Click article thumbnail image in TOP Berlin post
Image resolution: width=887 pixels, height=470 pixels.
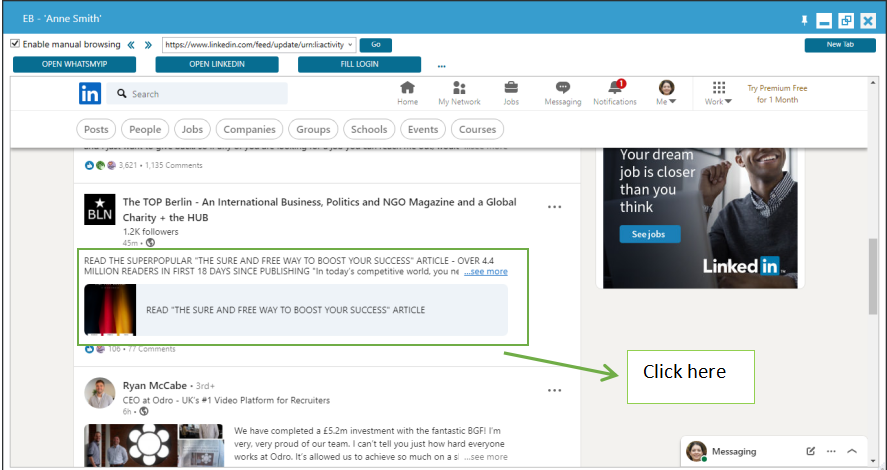pyautogui.click(x=110, y=310)
